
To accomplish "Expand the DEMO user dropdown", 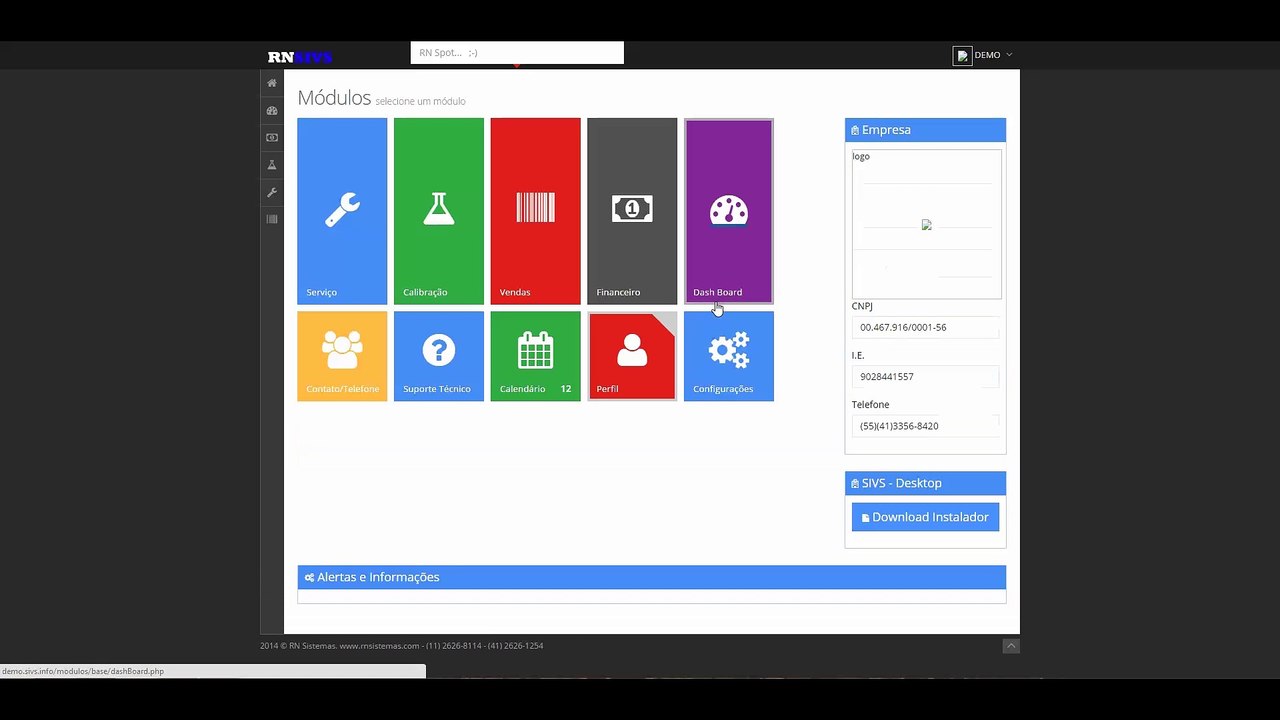I will click(x=983, y=55).
